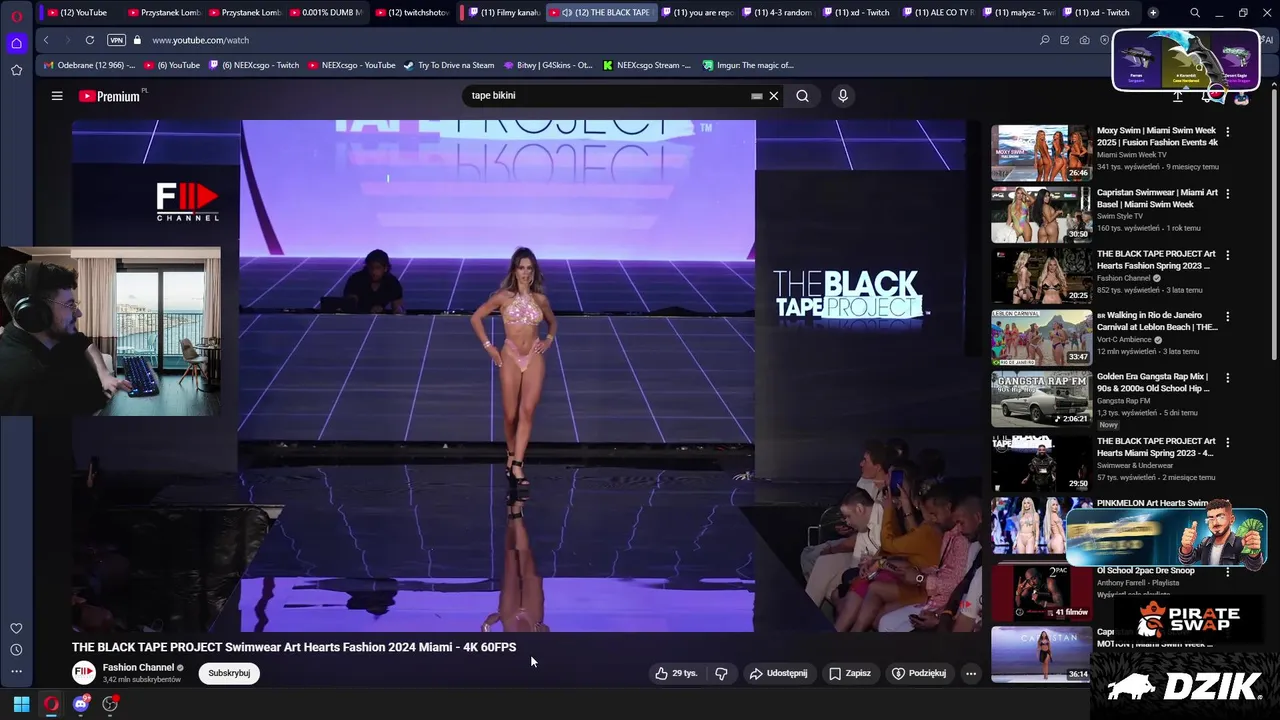Like the video with thumbs-up 29 tys.

pyautogui.click(x=676, y=673)
